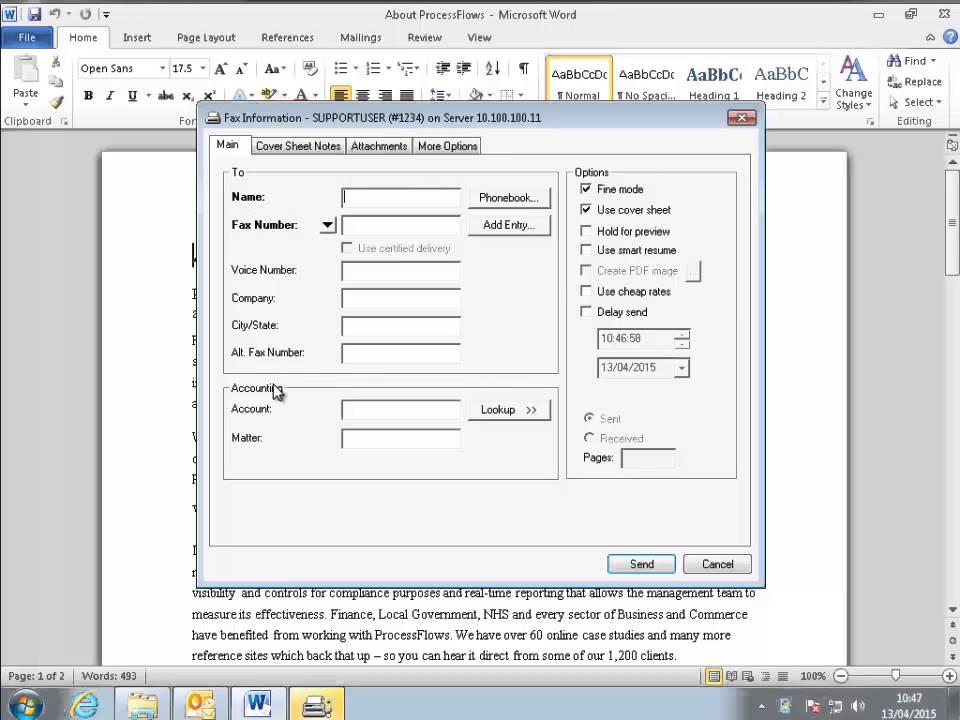Expand the Word Styles gallery arrow
The image size is (960, 720).
[823, 99]
